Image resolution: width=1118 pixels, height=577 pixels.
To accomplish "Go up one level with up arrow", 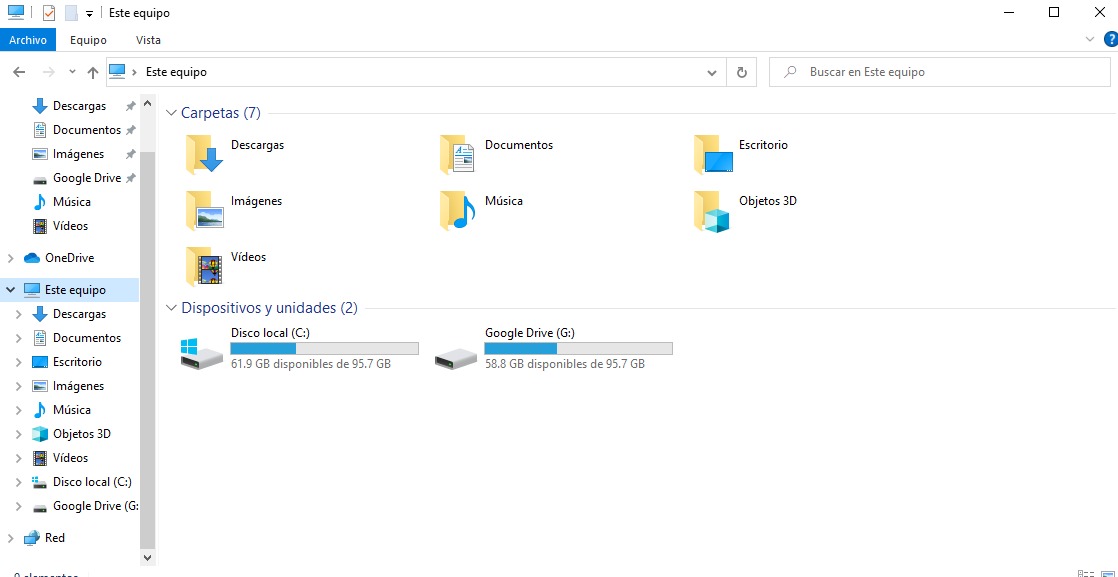I will coord(93,73).
